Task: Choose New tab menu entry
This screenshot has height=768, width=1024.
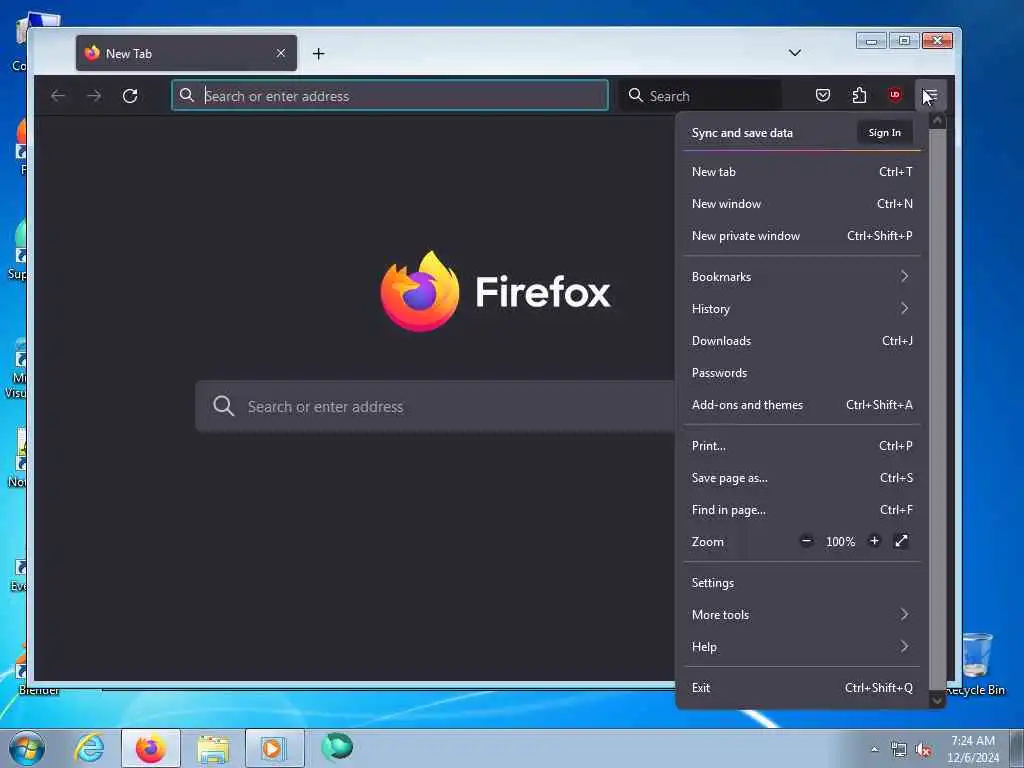Action: 802,172
